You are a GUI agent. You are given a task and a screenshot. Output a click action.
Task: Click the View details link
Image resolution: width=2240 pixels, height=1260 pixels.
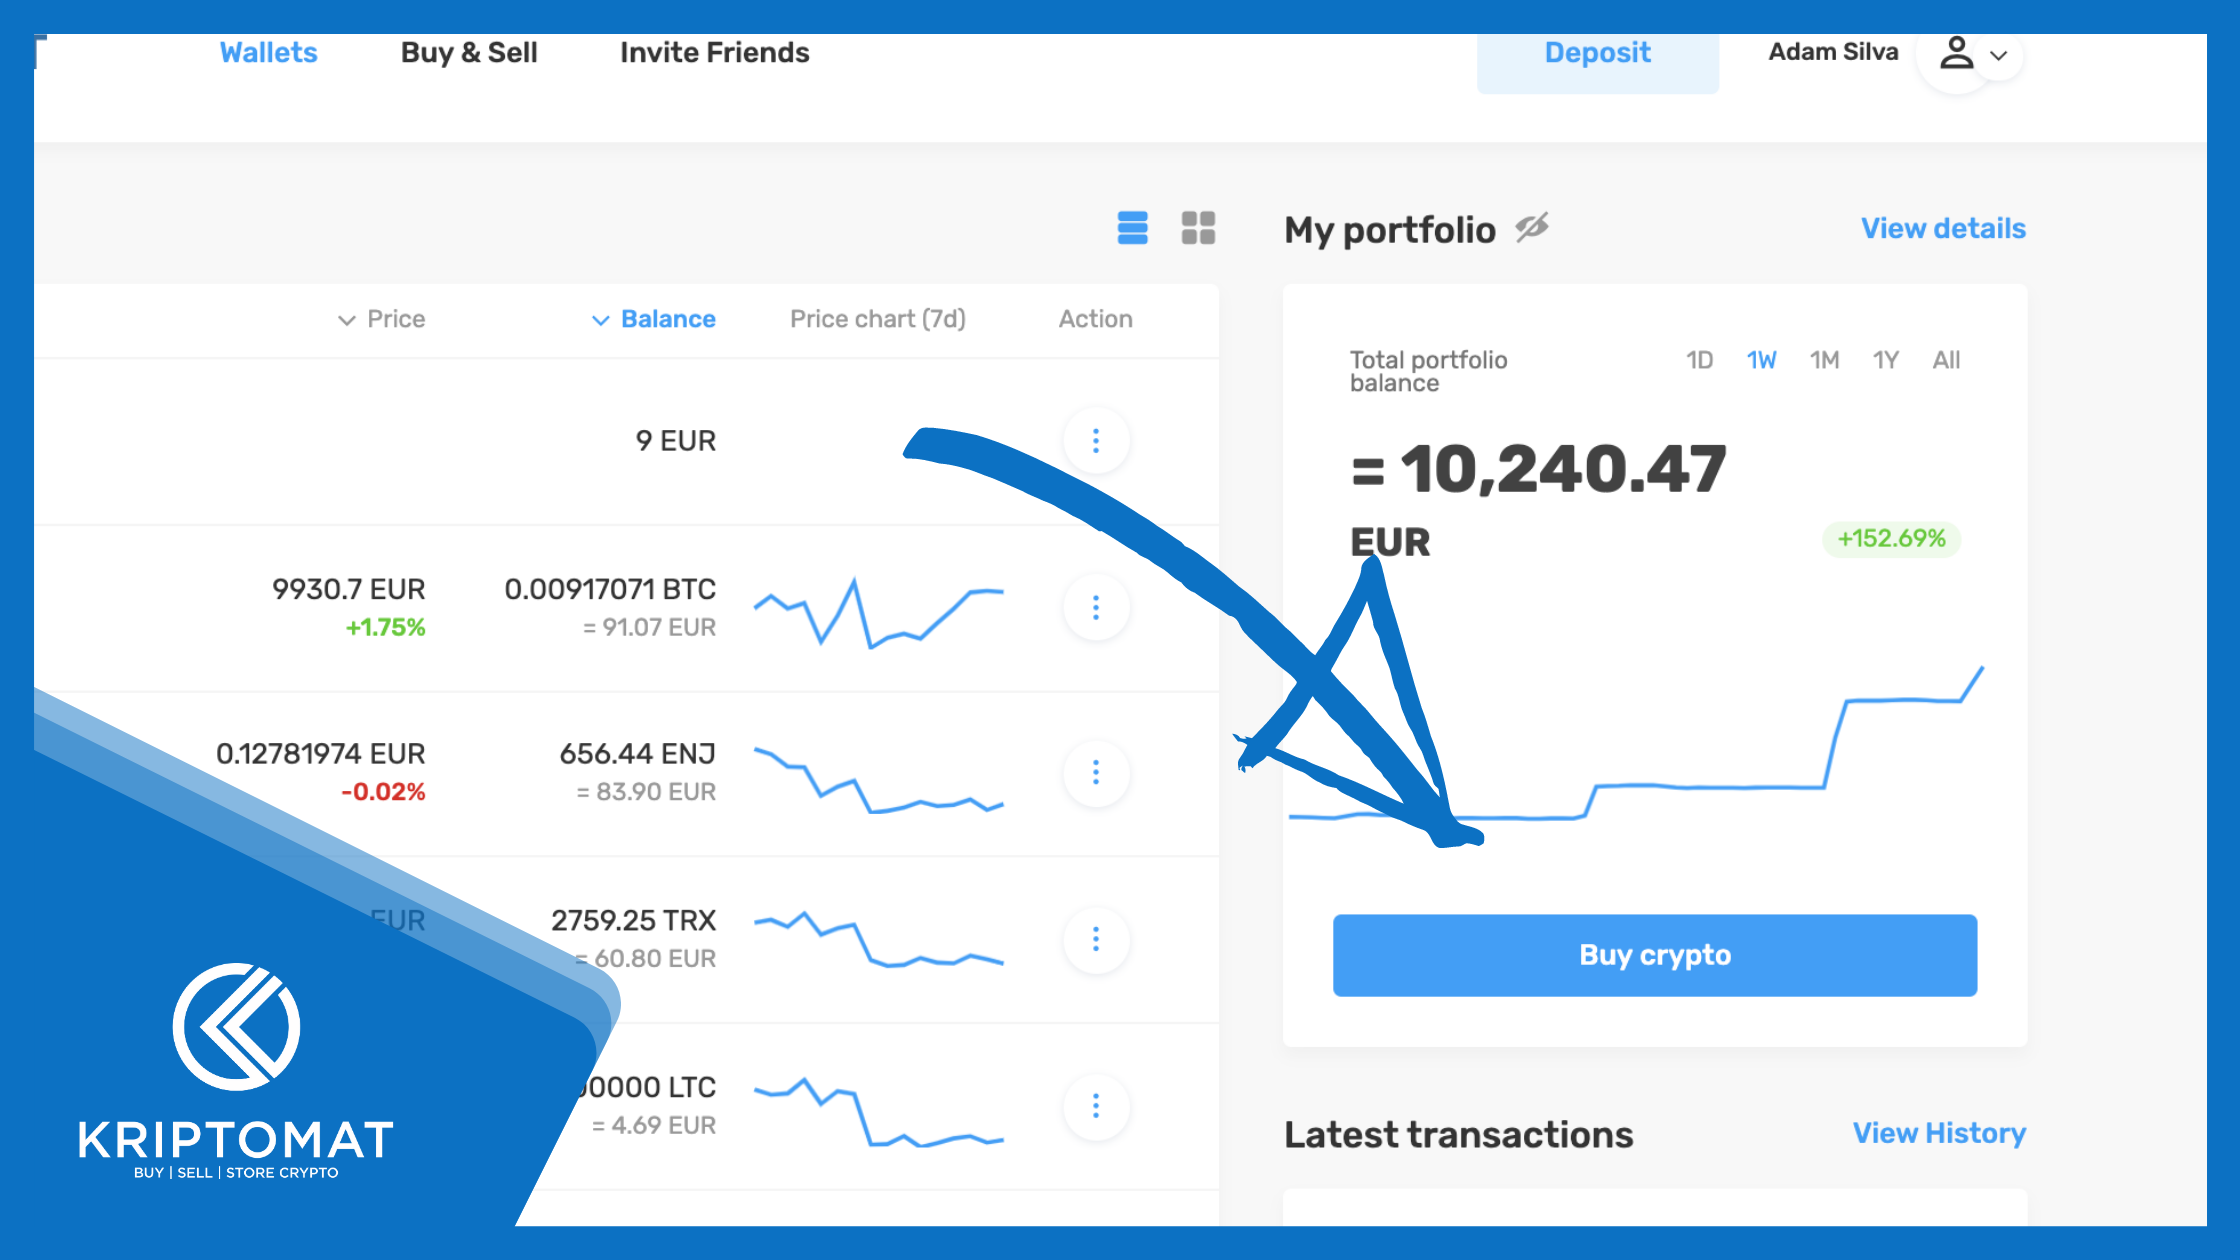1942,228
